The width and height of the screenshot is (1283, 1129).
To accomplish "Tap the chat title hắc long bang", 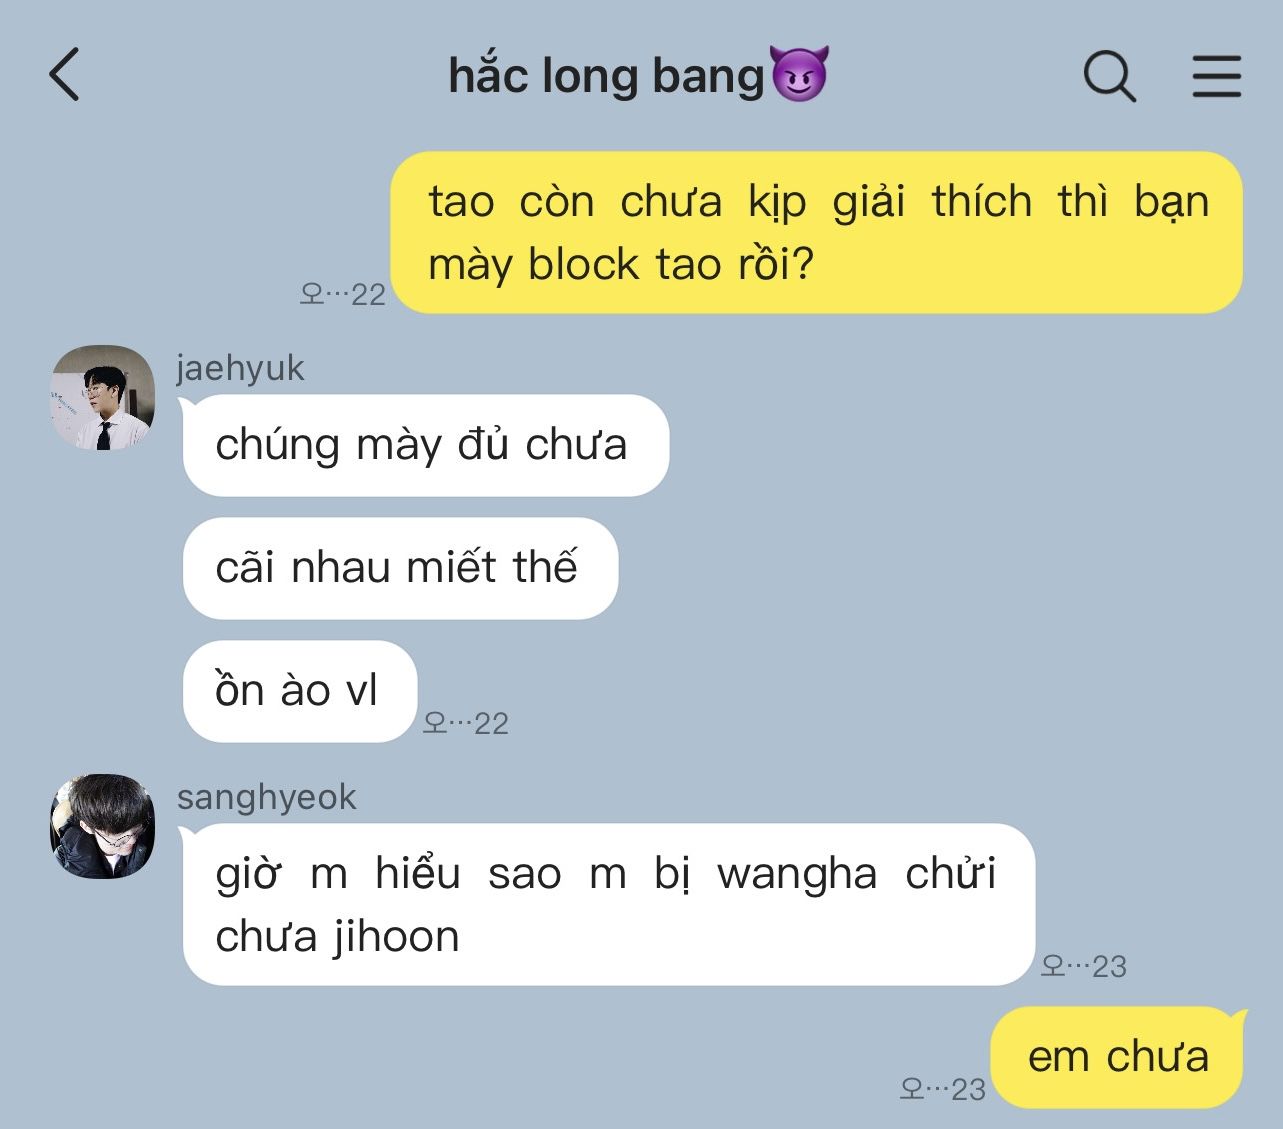I will [x=606, y=76].
